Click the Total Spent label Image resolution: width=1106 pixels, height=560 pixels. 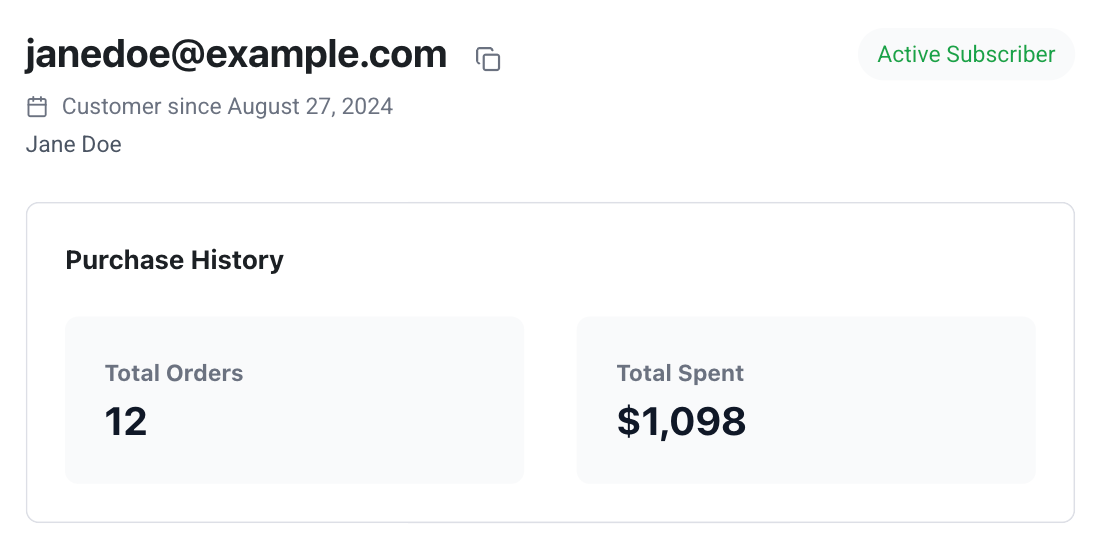(680, 373)
